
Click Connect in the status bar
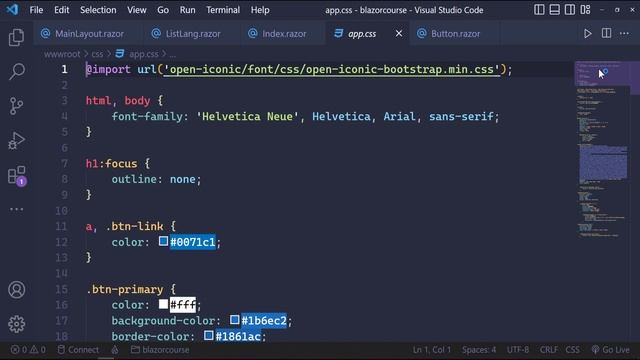click(x=78, y=350)
